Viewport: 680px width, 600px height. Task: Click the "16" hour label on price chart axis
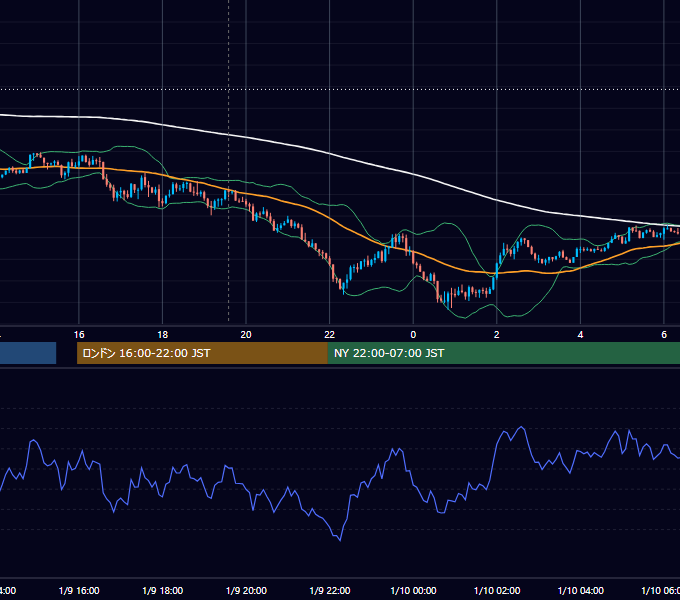(79, 335)
